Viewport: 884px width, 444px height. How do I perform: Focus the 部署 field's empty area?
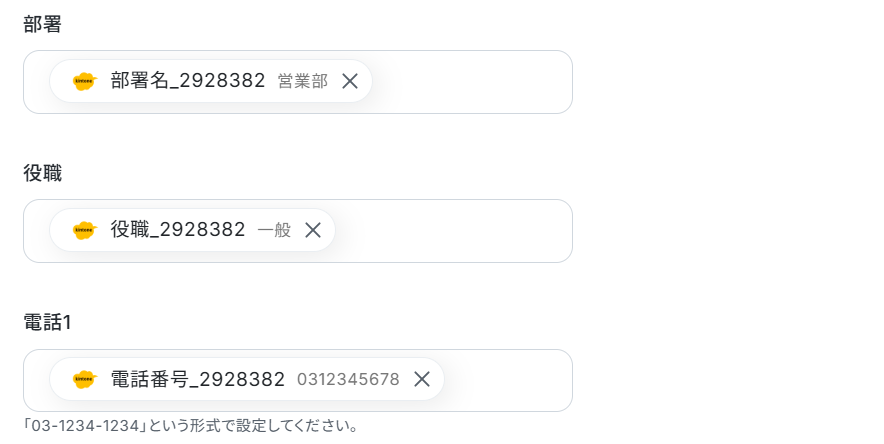(471, 82)
